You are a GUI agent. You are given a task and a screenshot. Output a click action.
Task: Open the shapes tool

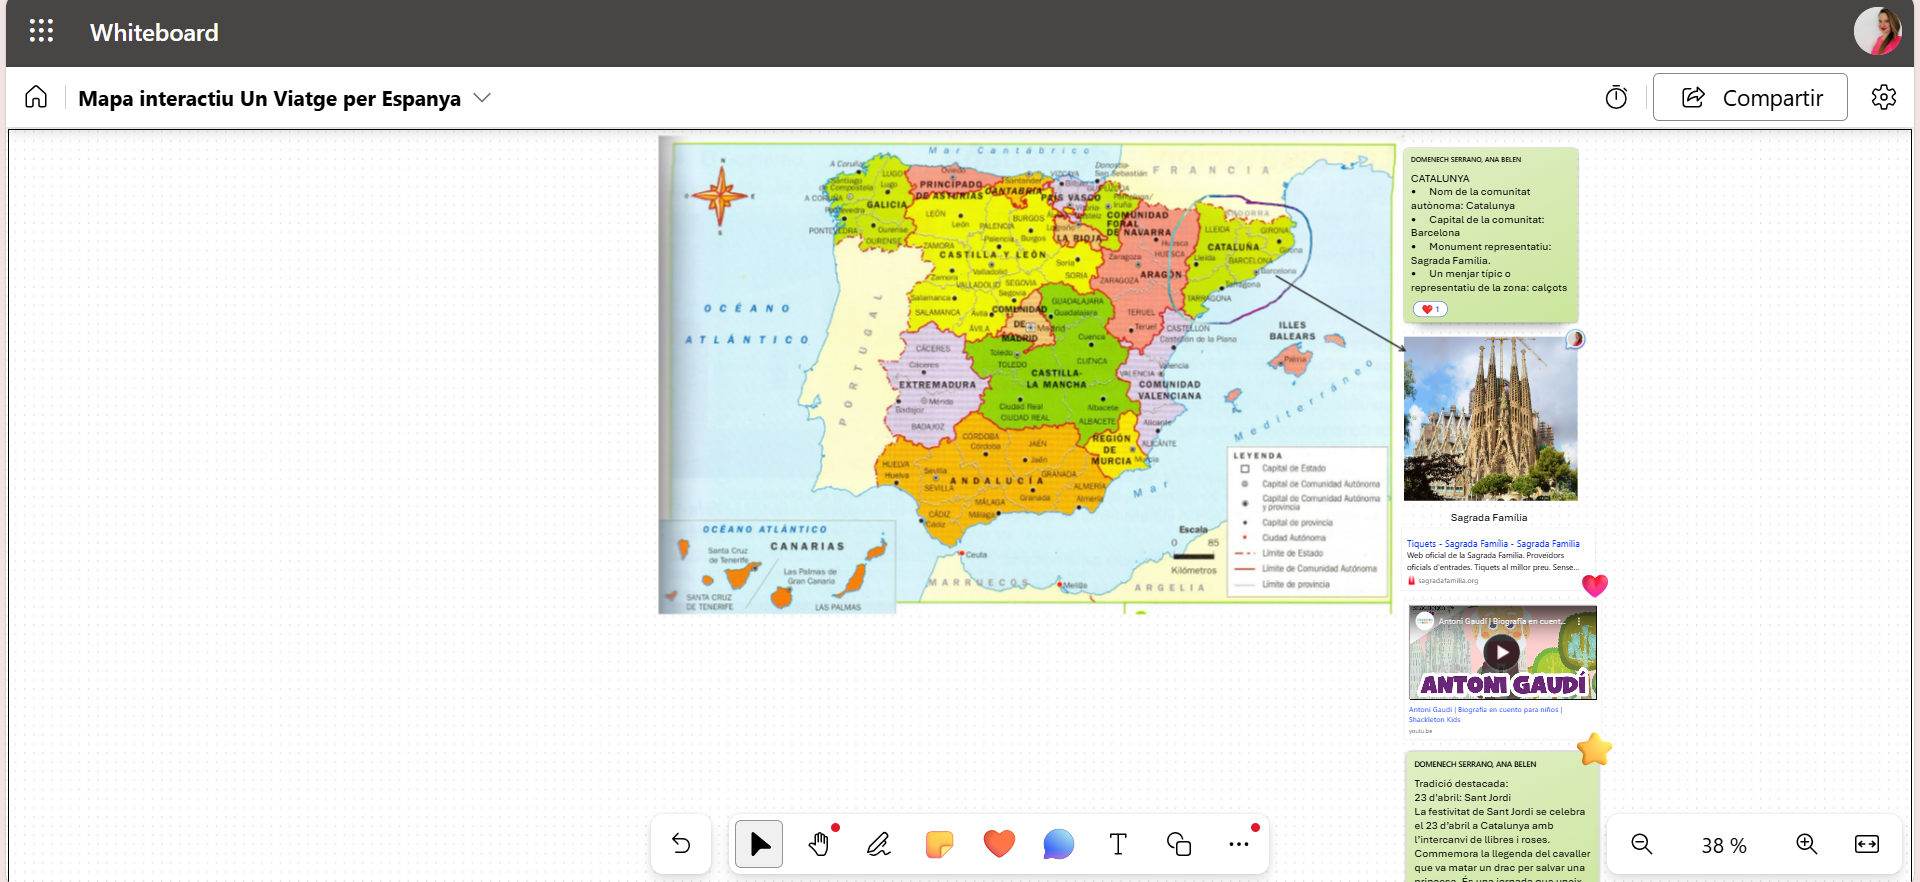1178,844
